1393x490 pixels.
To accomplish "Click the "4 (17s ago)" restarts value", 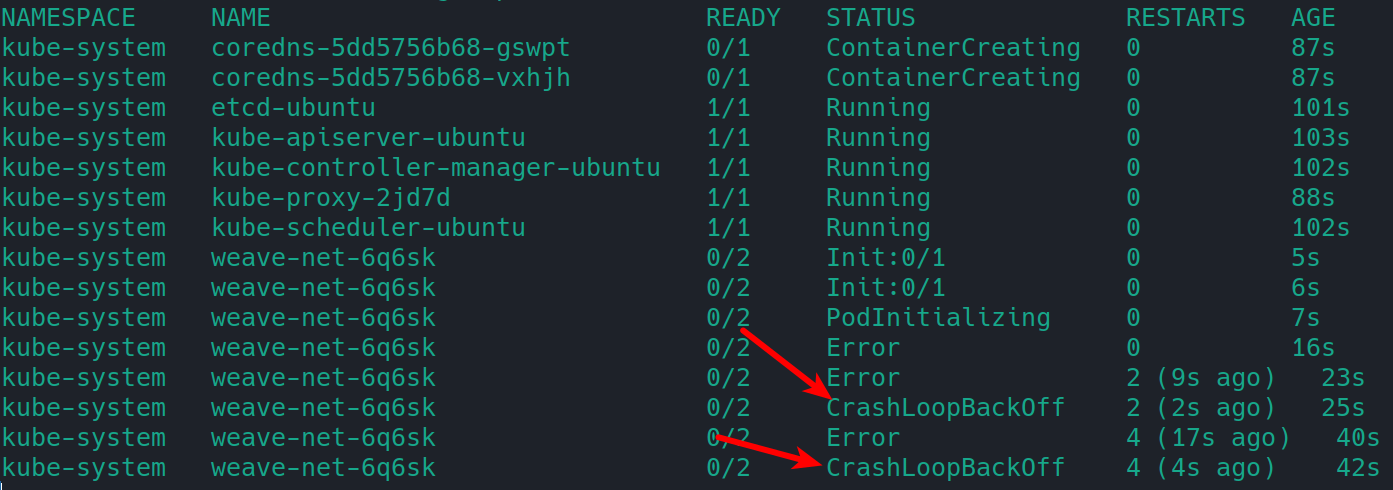I will click(1208, 437).
